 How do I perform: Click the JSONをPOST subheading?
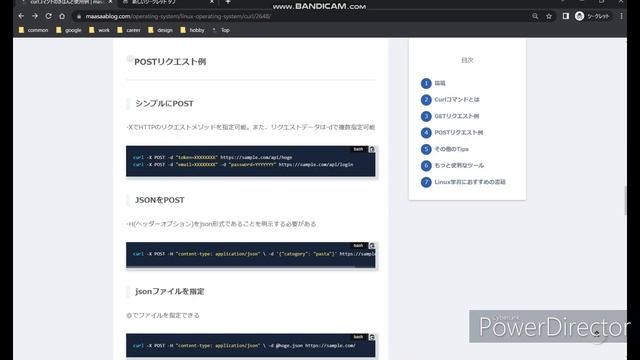(x=160, y=200)
